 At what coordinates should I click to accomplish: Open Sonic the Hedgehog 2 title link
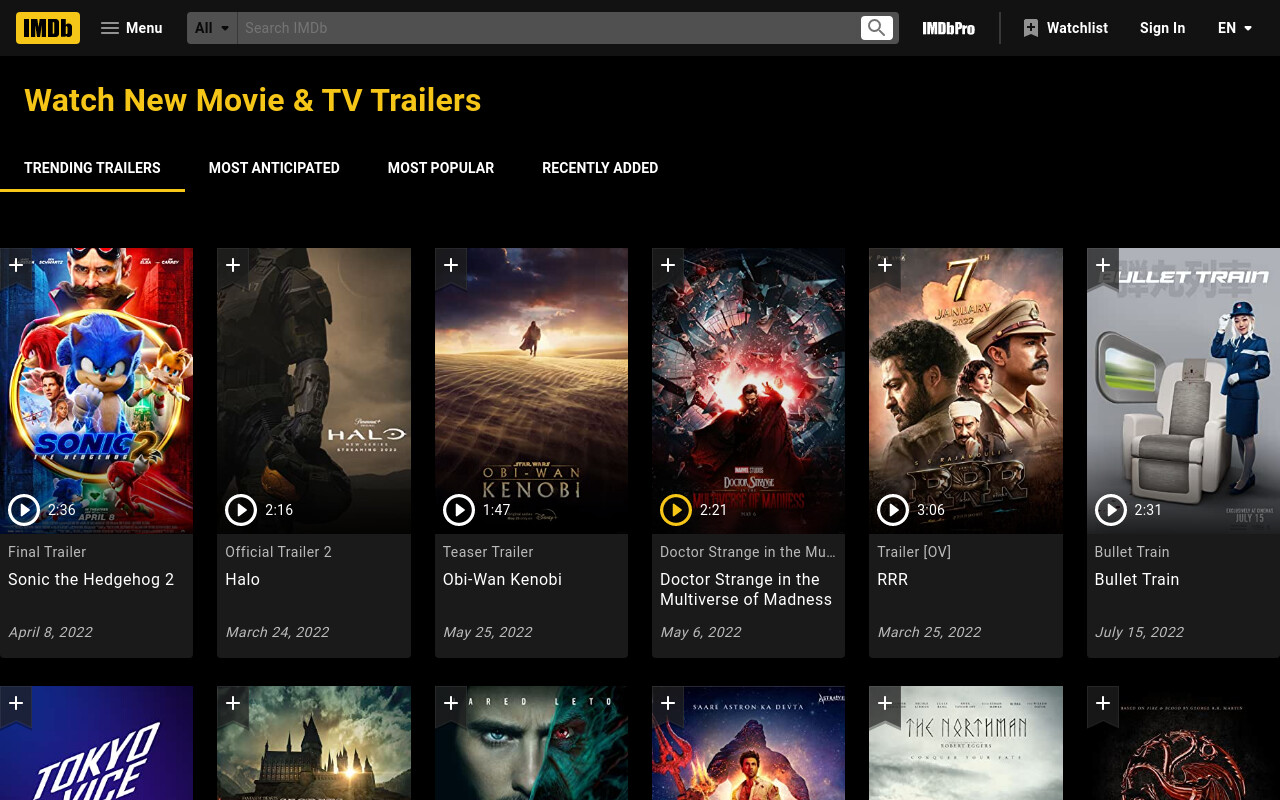91,579
